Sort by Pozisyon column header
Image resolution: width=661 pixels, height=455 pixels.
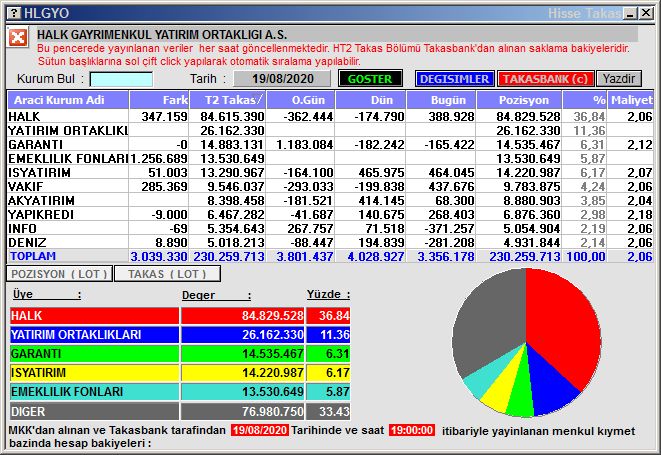[x=519, y=100]
